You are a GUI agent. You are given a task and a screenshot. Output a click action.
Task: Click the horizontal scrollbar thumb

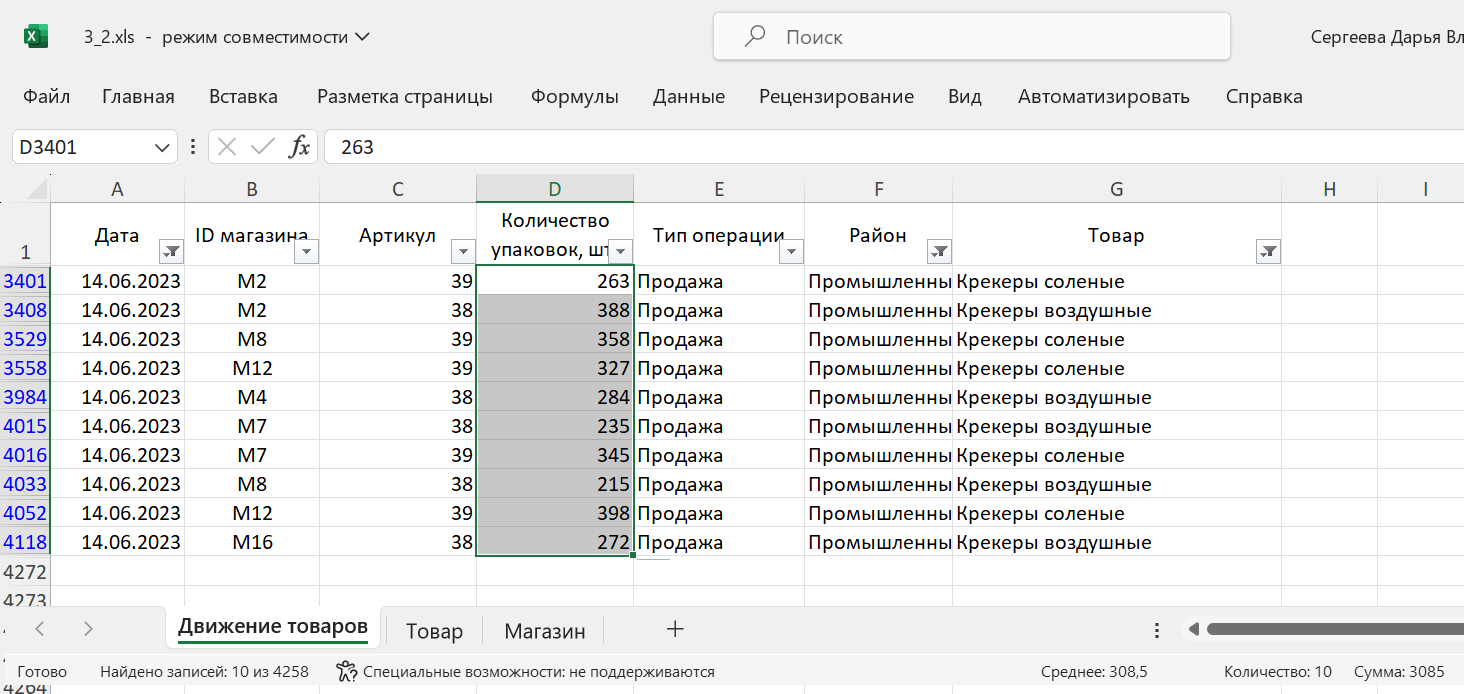tap(1335, 630)
